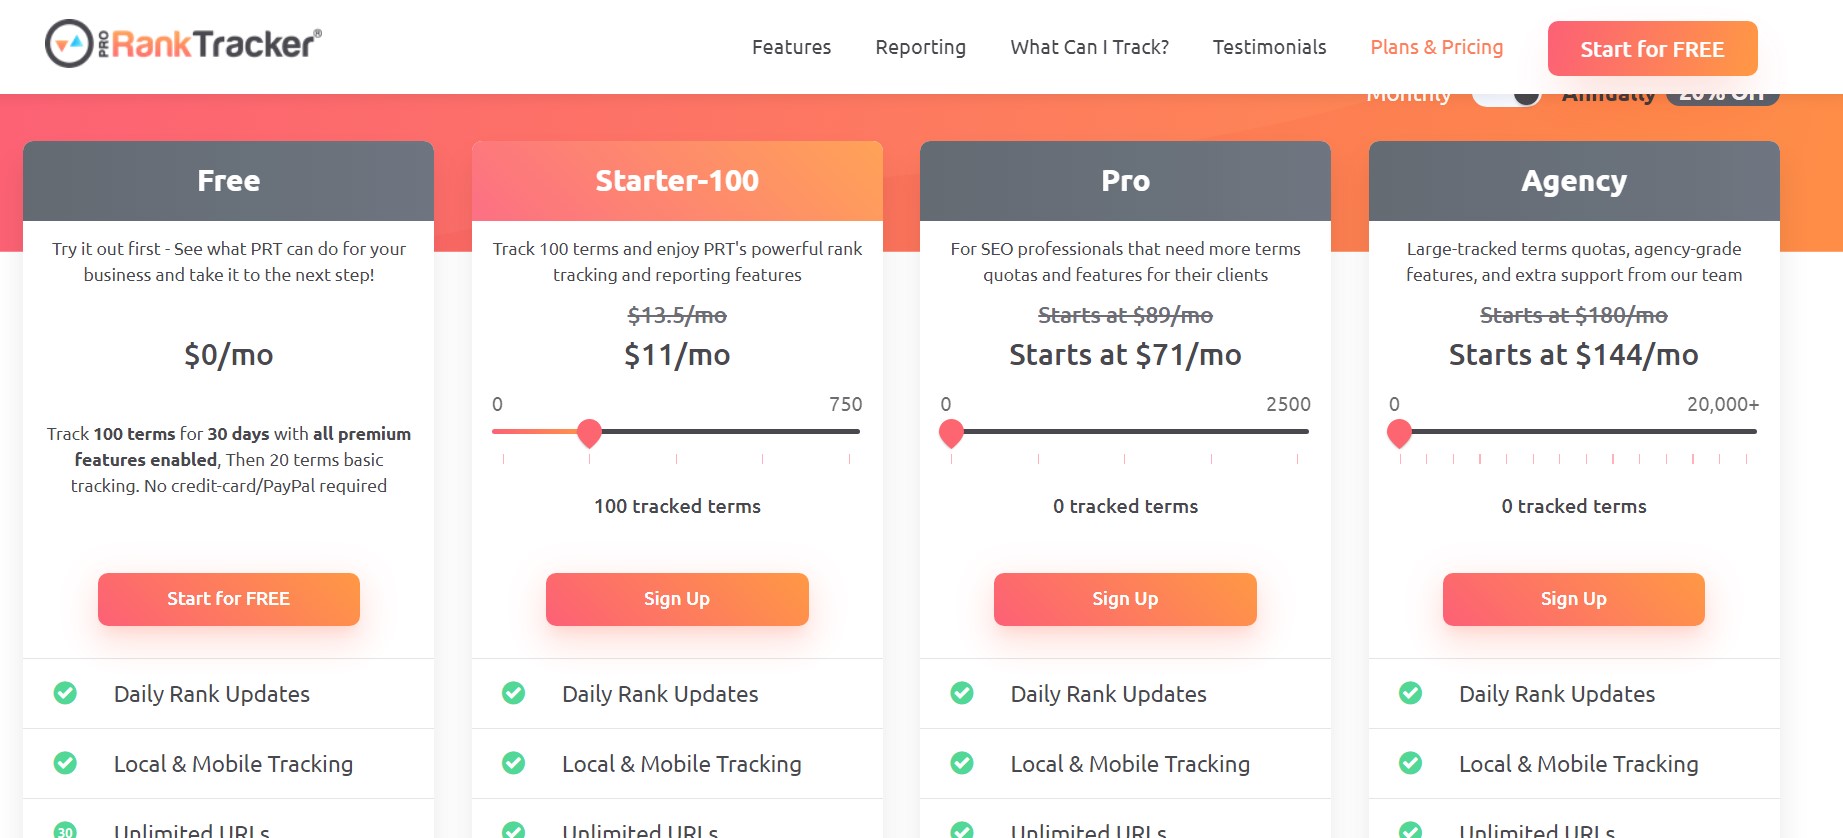Open the Features menu item

point(791,47)
